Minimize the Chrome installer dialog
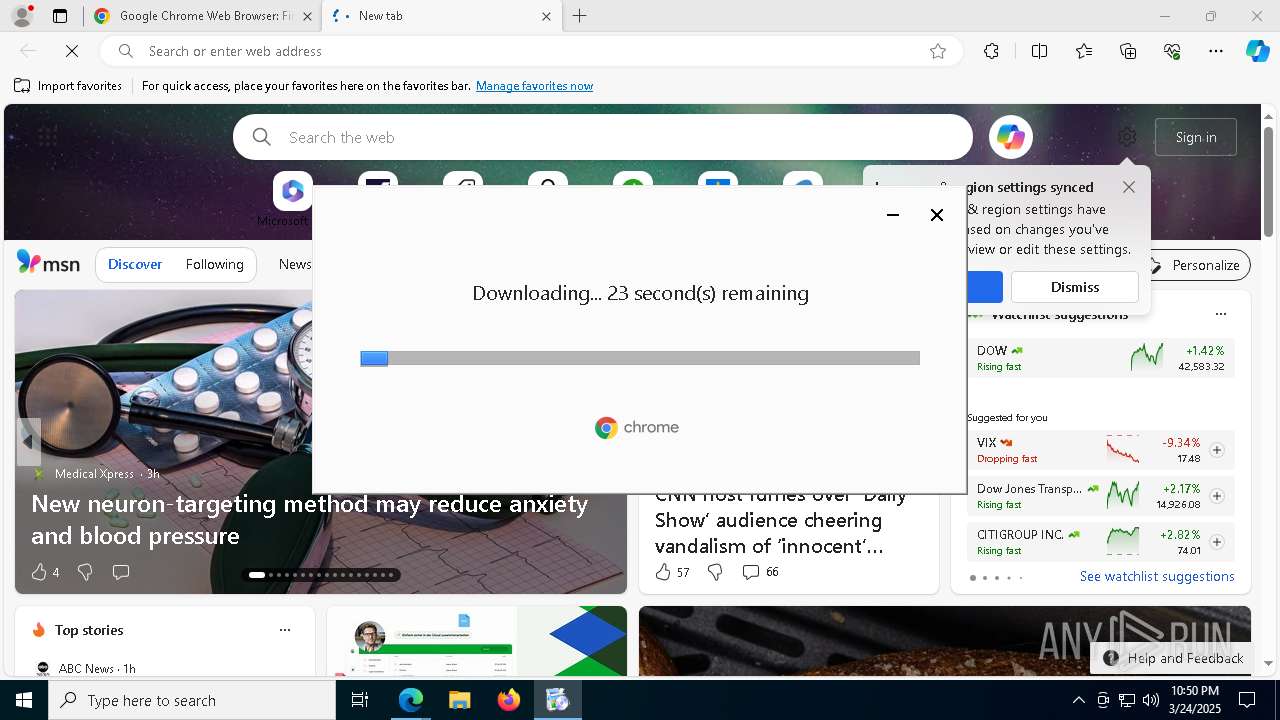The height and width of the screenshot is (720, 1280). [893, 215]
